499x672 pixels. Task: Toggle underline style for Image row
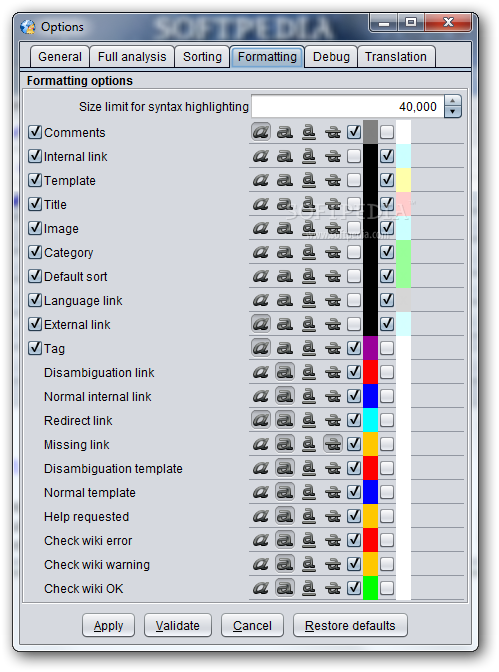[309, 228]
